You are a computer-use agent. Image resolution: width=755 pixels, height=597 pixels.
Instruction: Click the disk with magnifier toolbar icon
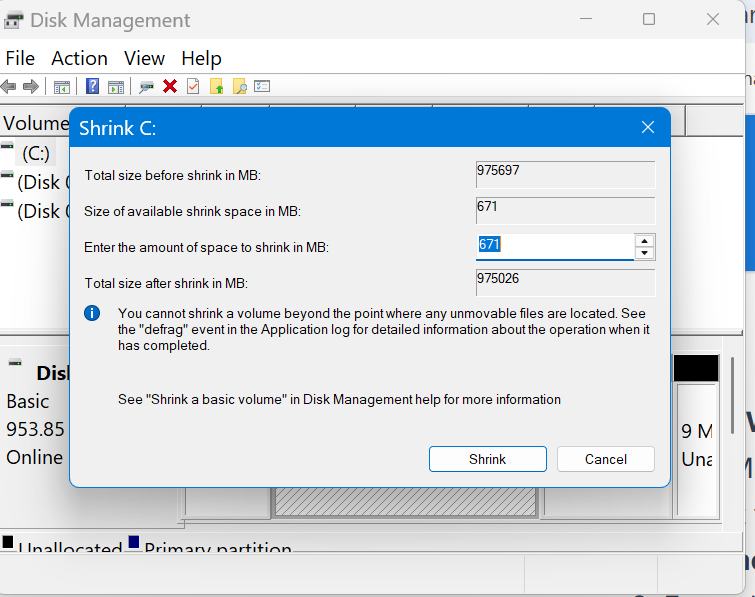[x=146, y=87]
